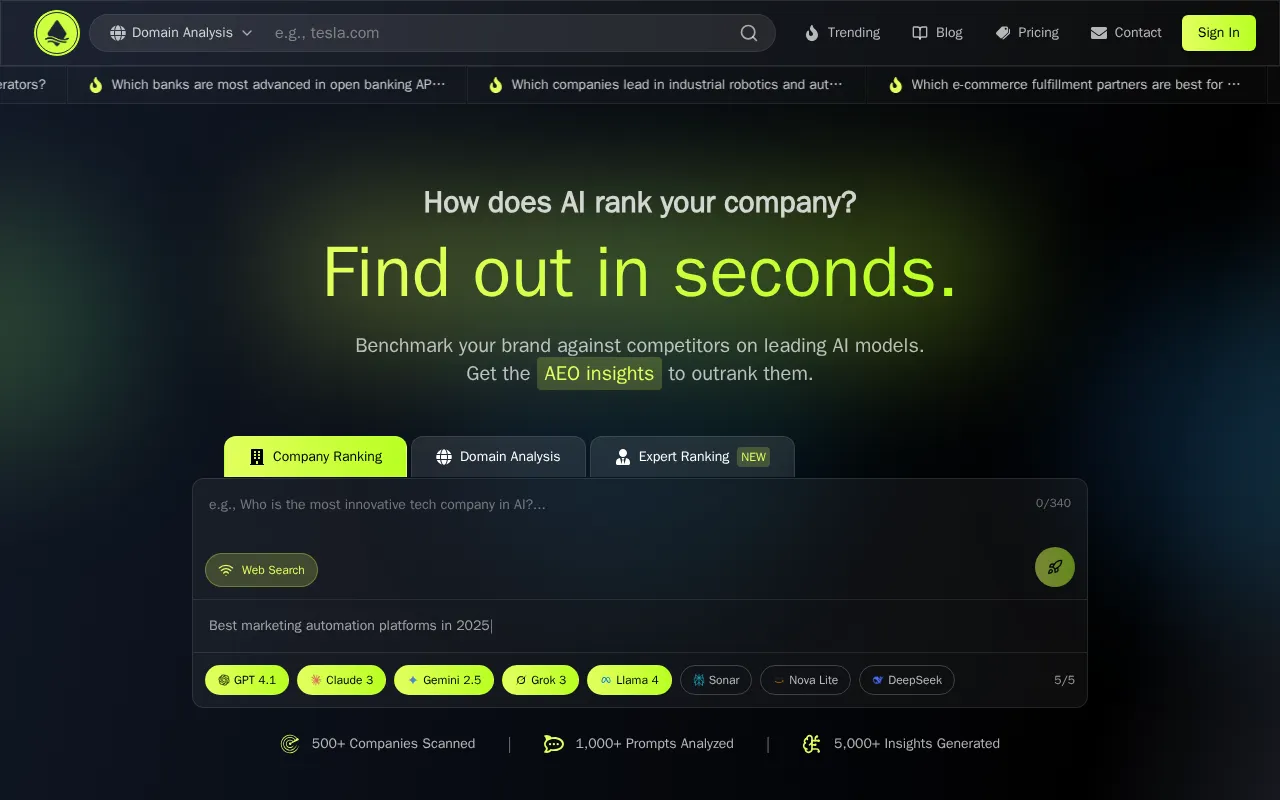This screenshot has height=800, width=1280.
Task: Open the Trending page
Action: click(x=842, y=33)
